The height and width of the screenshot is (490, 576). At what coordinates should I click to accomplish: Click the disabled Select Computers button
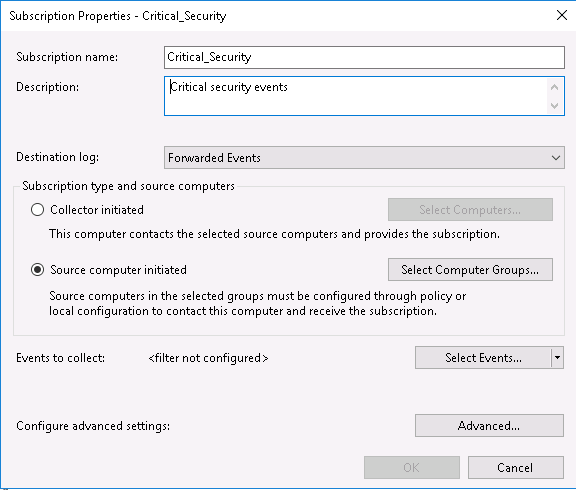[x=470, y=210]
